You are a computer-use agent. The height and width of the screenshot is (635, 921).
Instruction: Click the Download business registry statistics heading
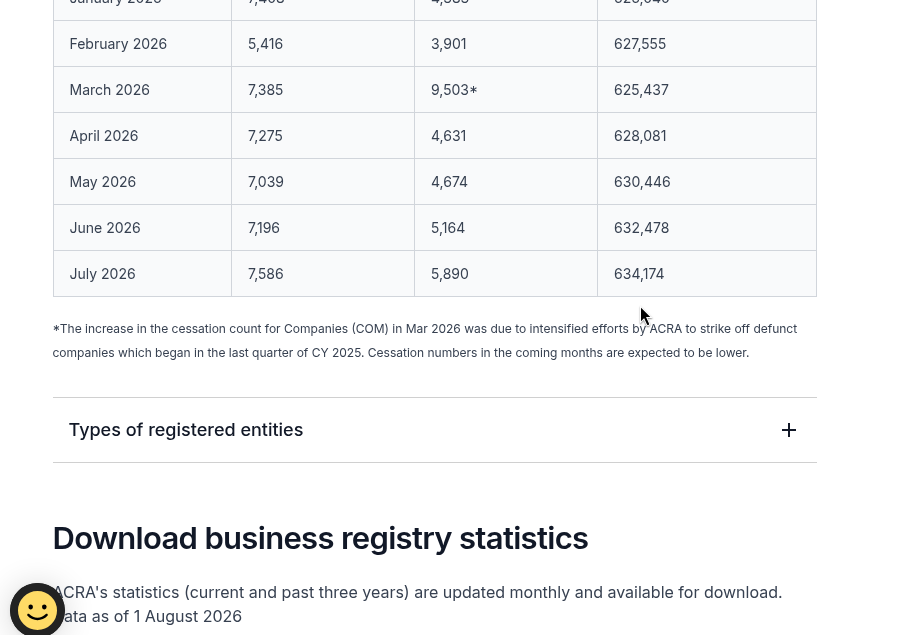tap(320, 538)
